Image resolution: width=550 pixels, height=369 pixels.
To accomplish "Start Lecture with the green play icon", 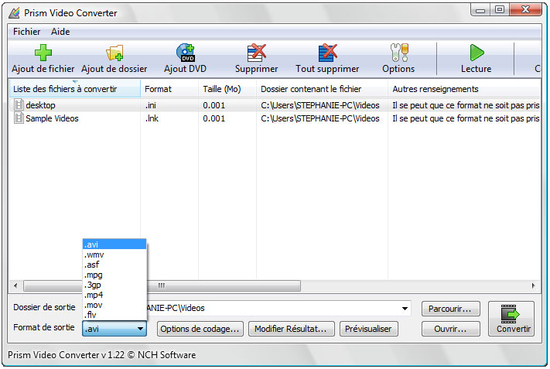I will [x=477, y=53].
